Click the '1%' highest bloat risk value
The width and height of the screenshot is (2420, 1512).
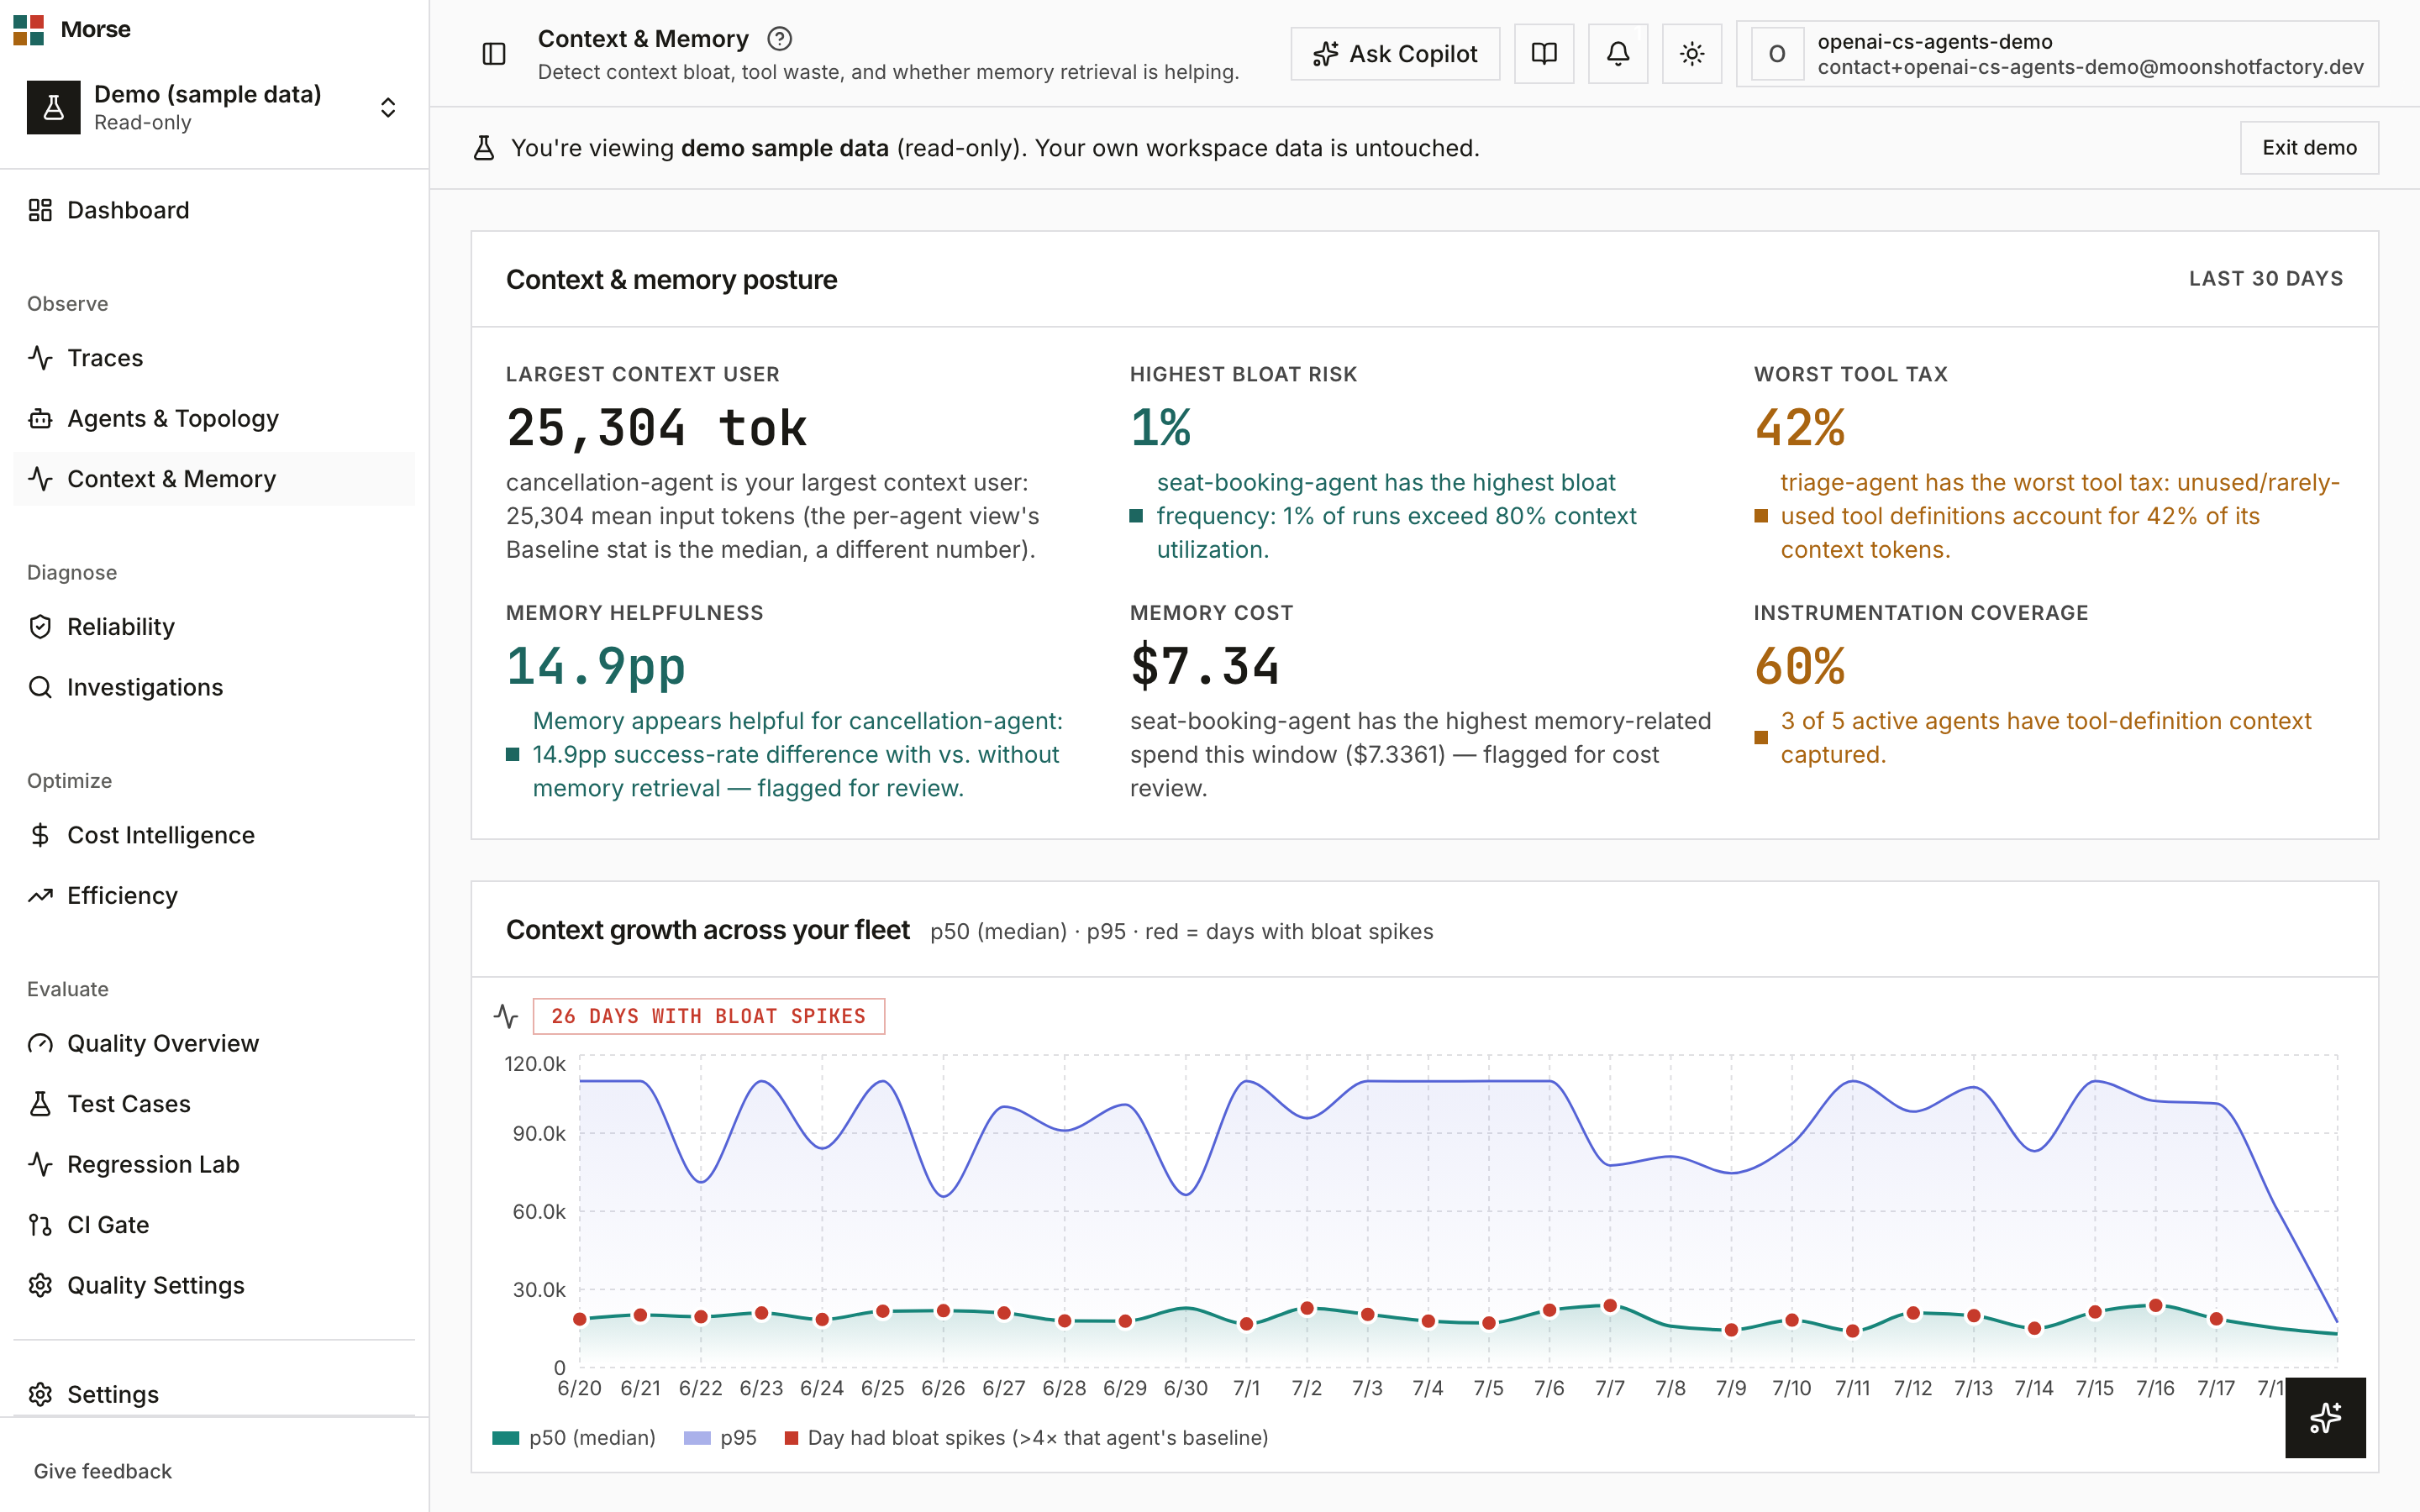(x=1160, y=428)
